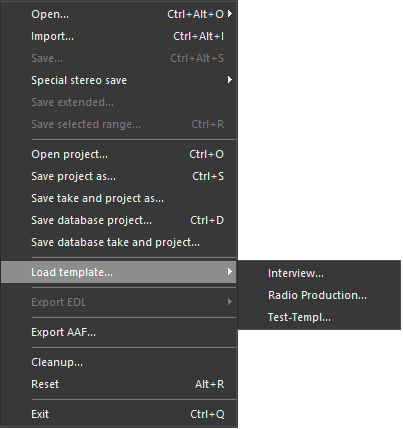Choose Export AAF... from the menu

click(x=118, y=332)
